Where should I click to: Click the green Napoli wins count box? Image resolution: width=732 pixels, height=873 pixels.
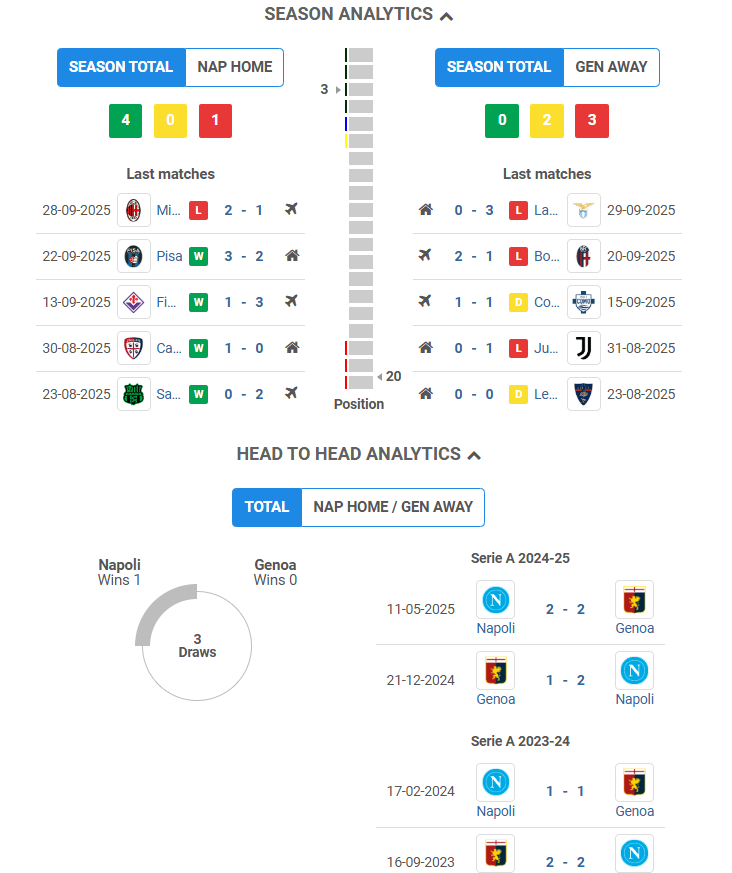(x=125, y=121)
